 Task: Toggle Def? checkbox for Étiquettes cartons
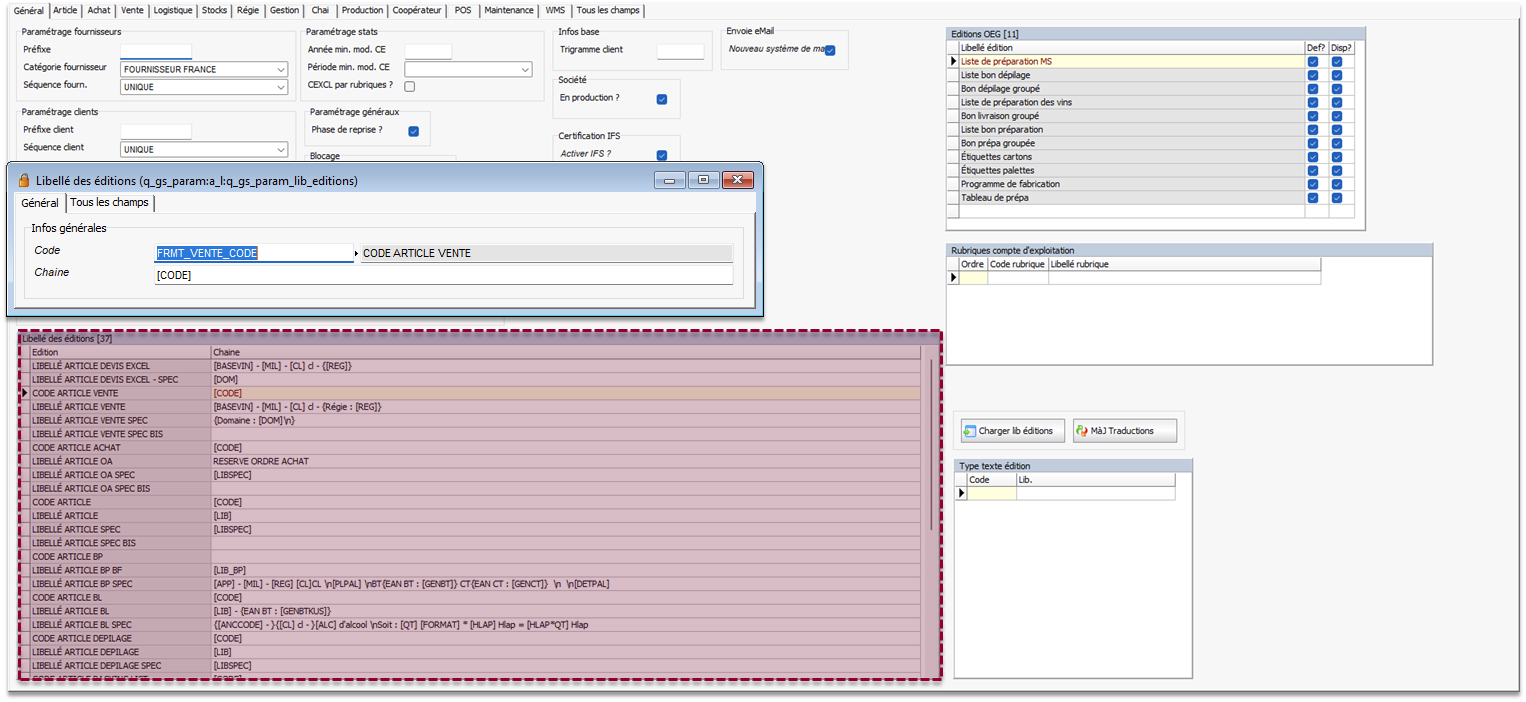pos(1313,157)
